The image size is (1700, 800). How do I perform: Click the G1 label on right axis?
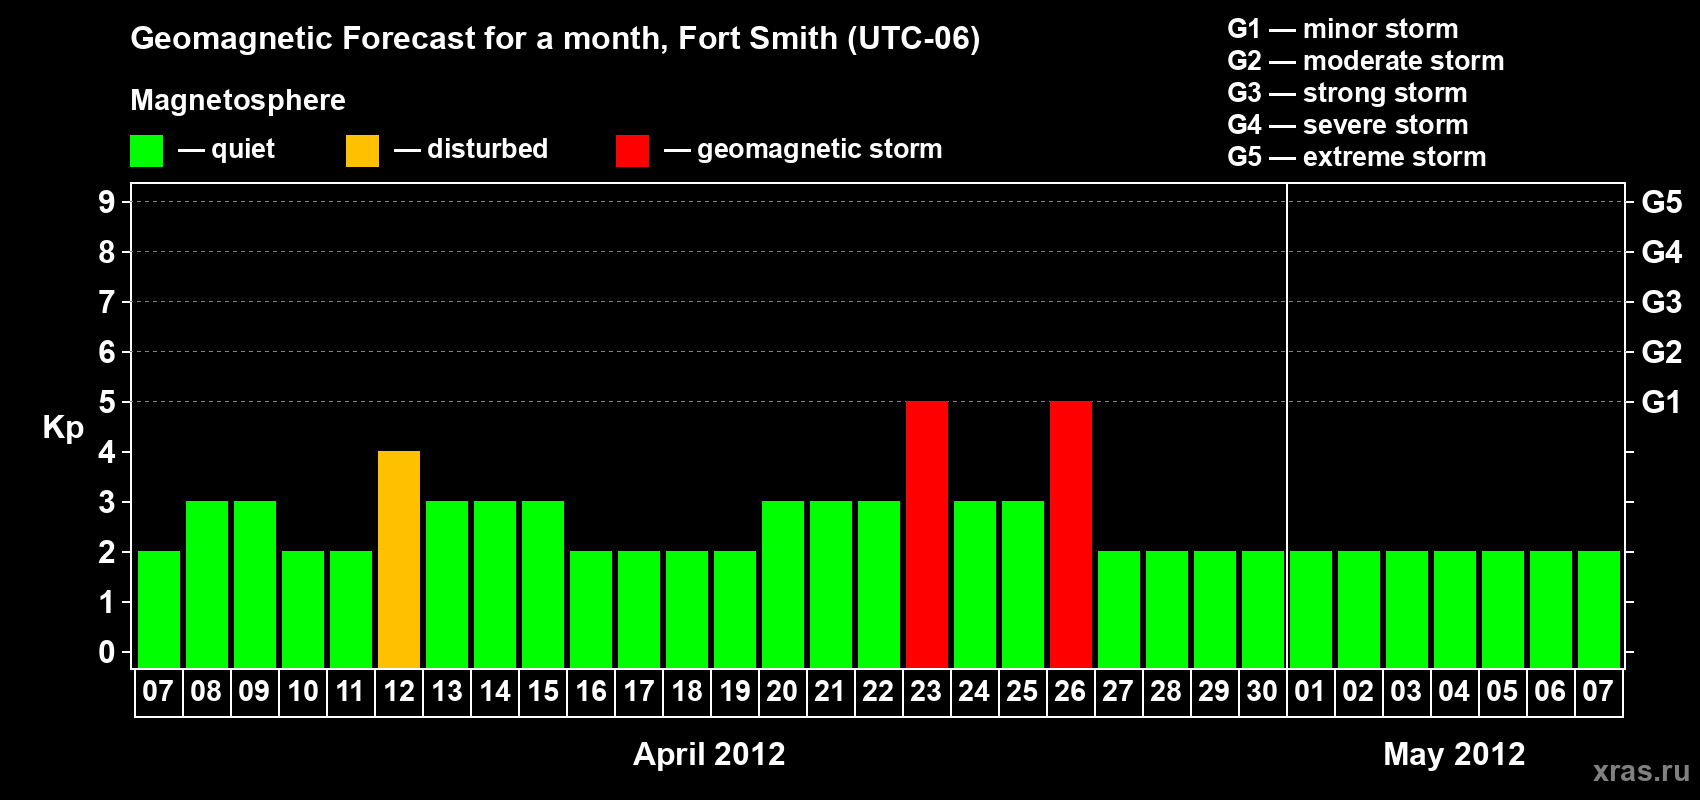click(1661, 402)
